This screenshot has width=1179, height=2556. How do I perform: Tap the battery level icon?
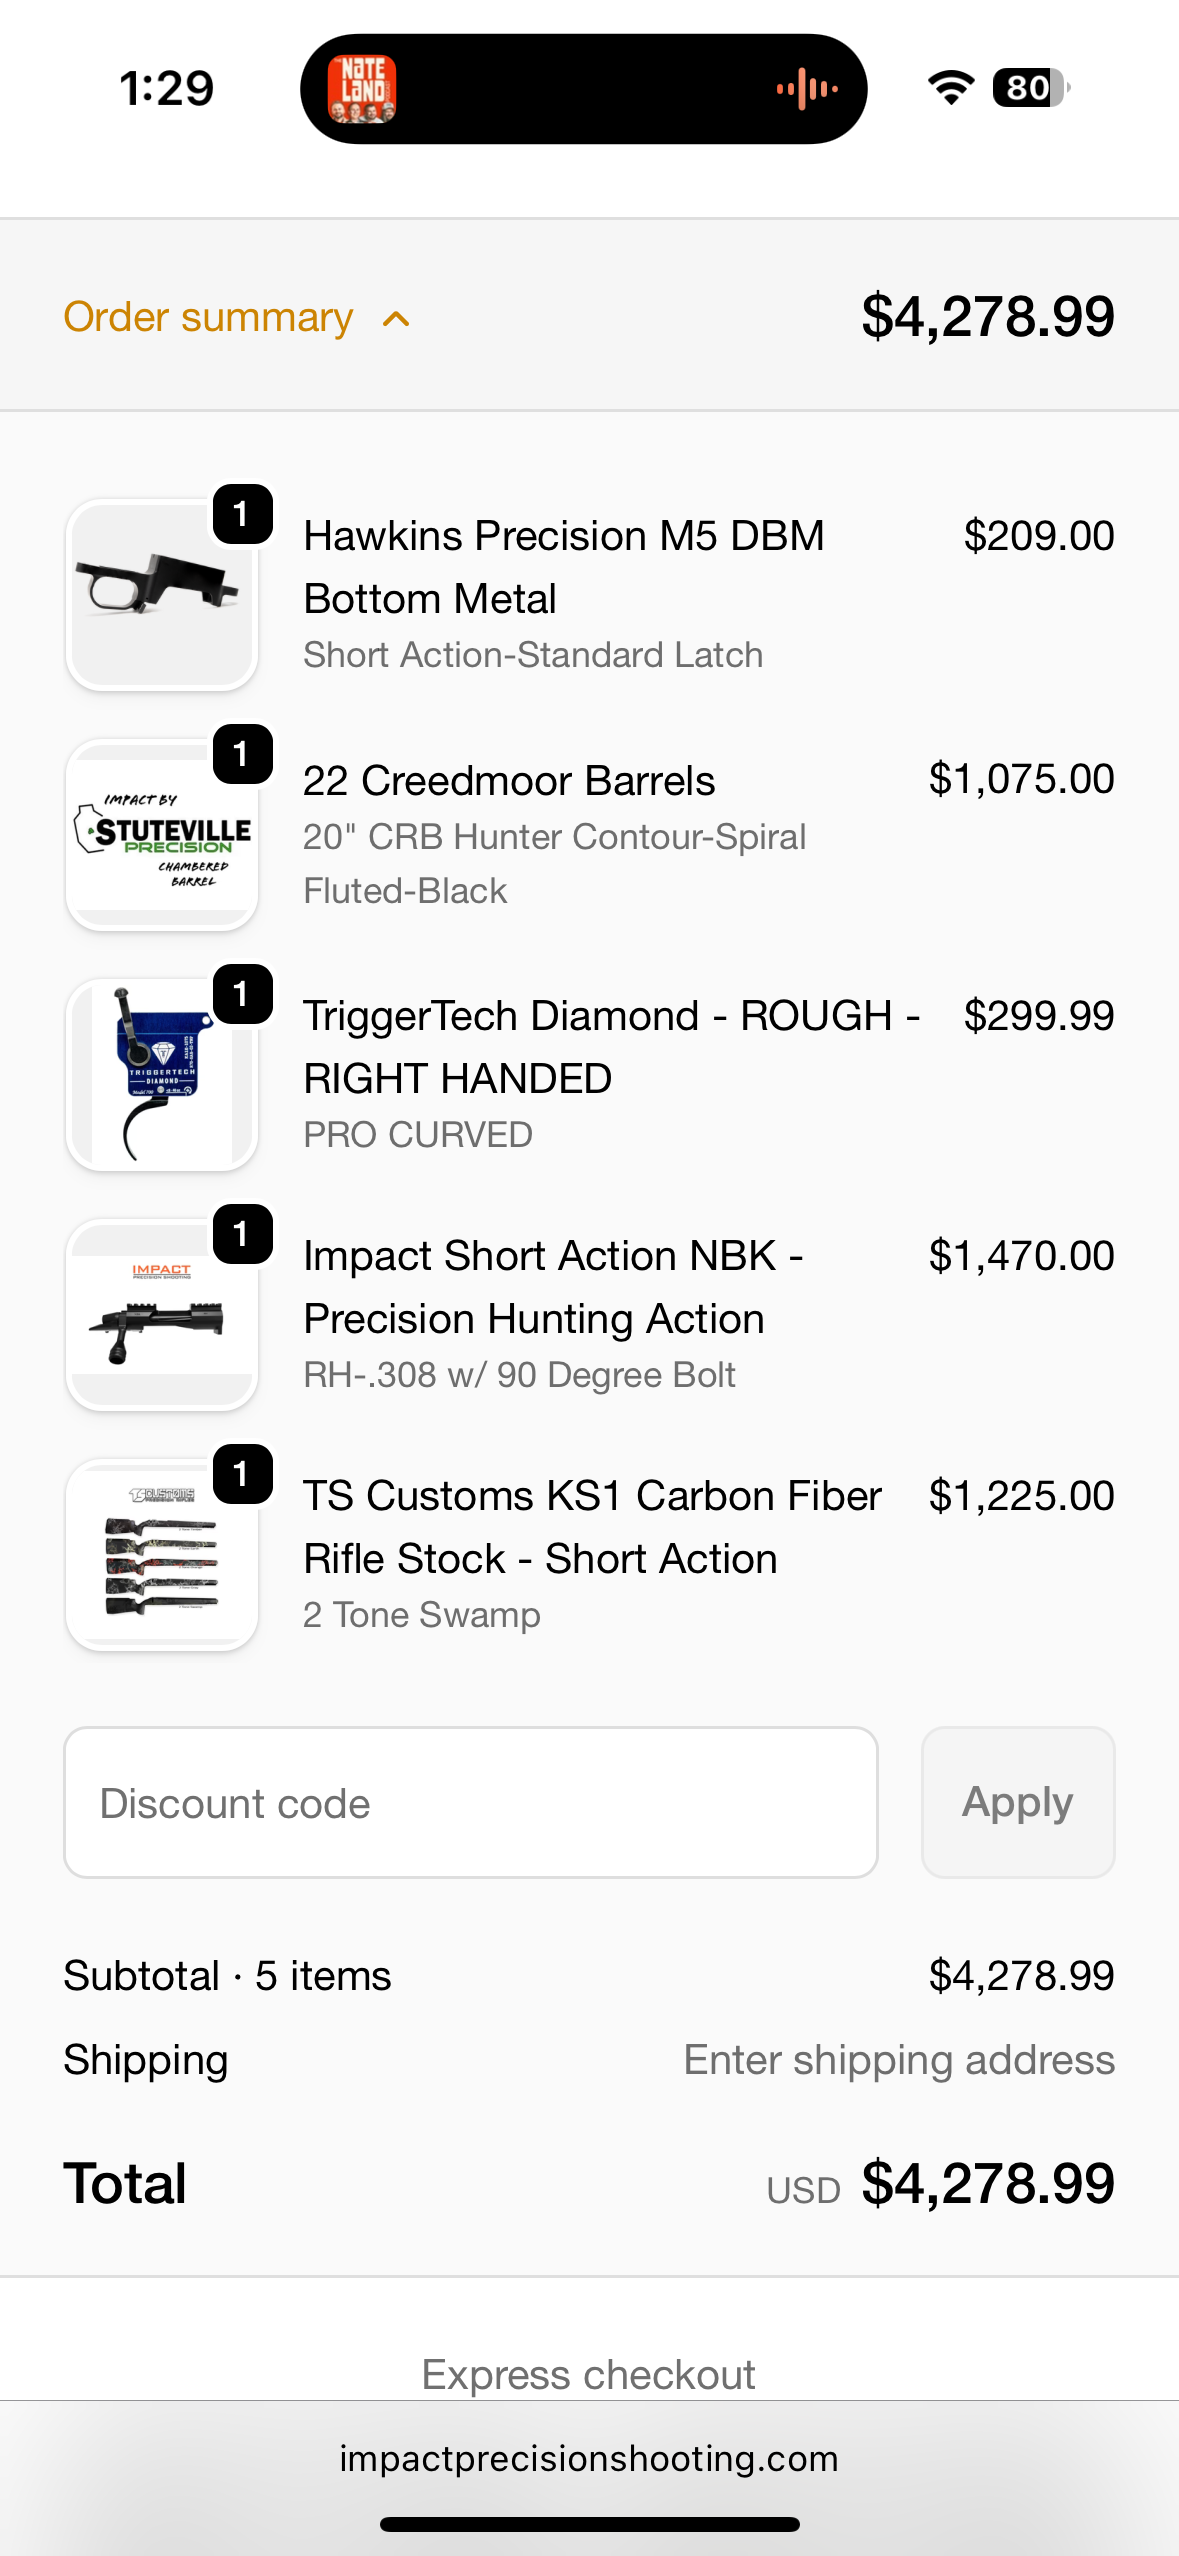(x=1029, y=88)
